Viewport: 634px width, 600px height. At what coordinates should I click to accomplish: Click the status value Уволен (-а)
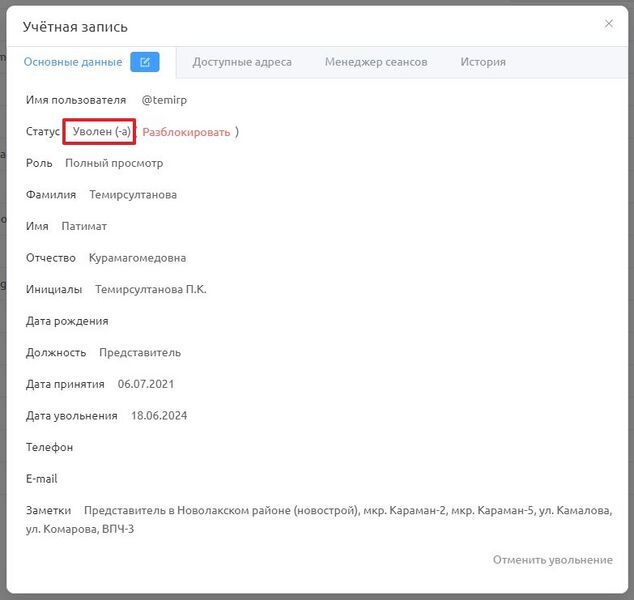tap(101, 131)
